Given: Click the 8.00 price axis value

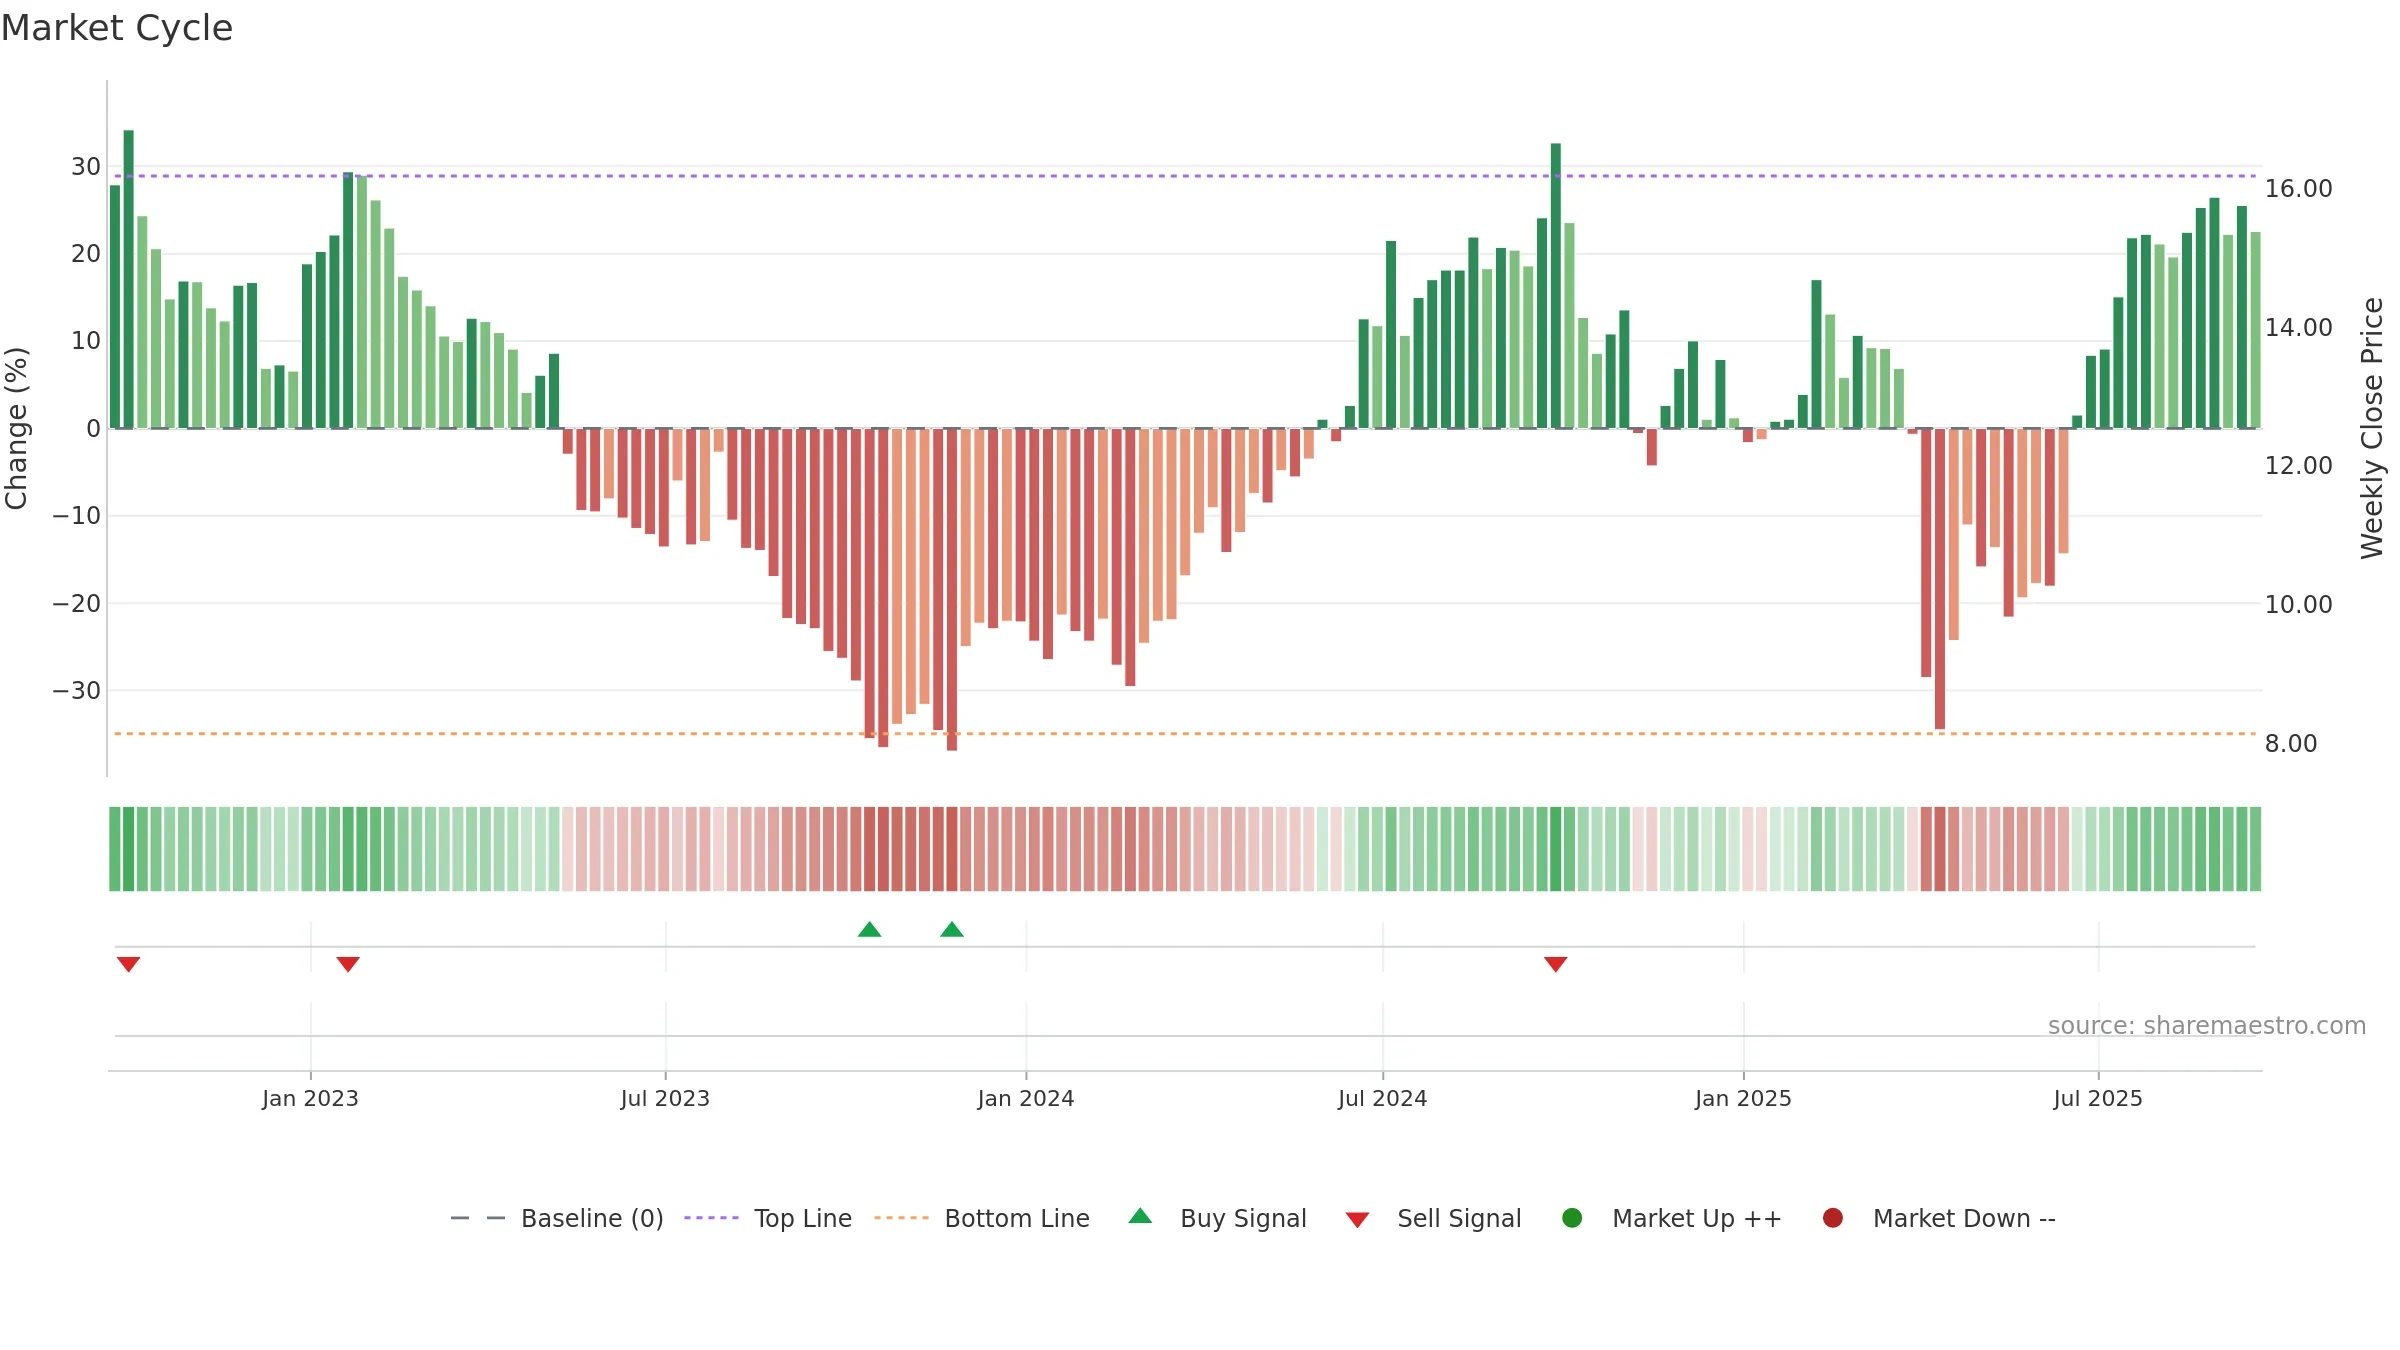Looking at the screenshot, I should (x=2291, y=744).
